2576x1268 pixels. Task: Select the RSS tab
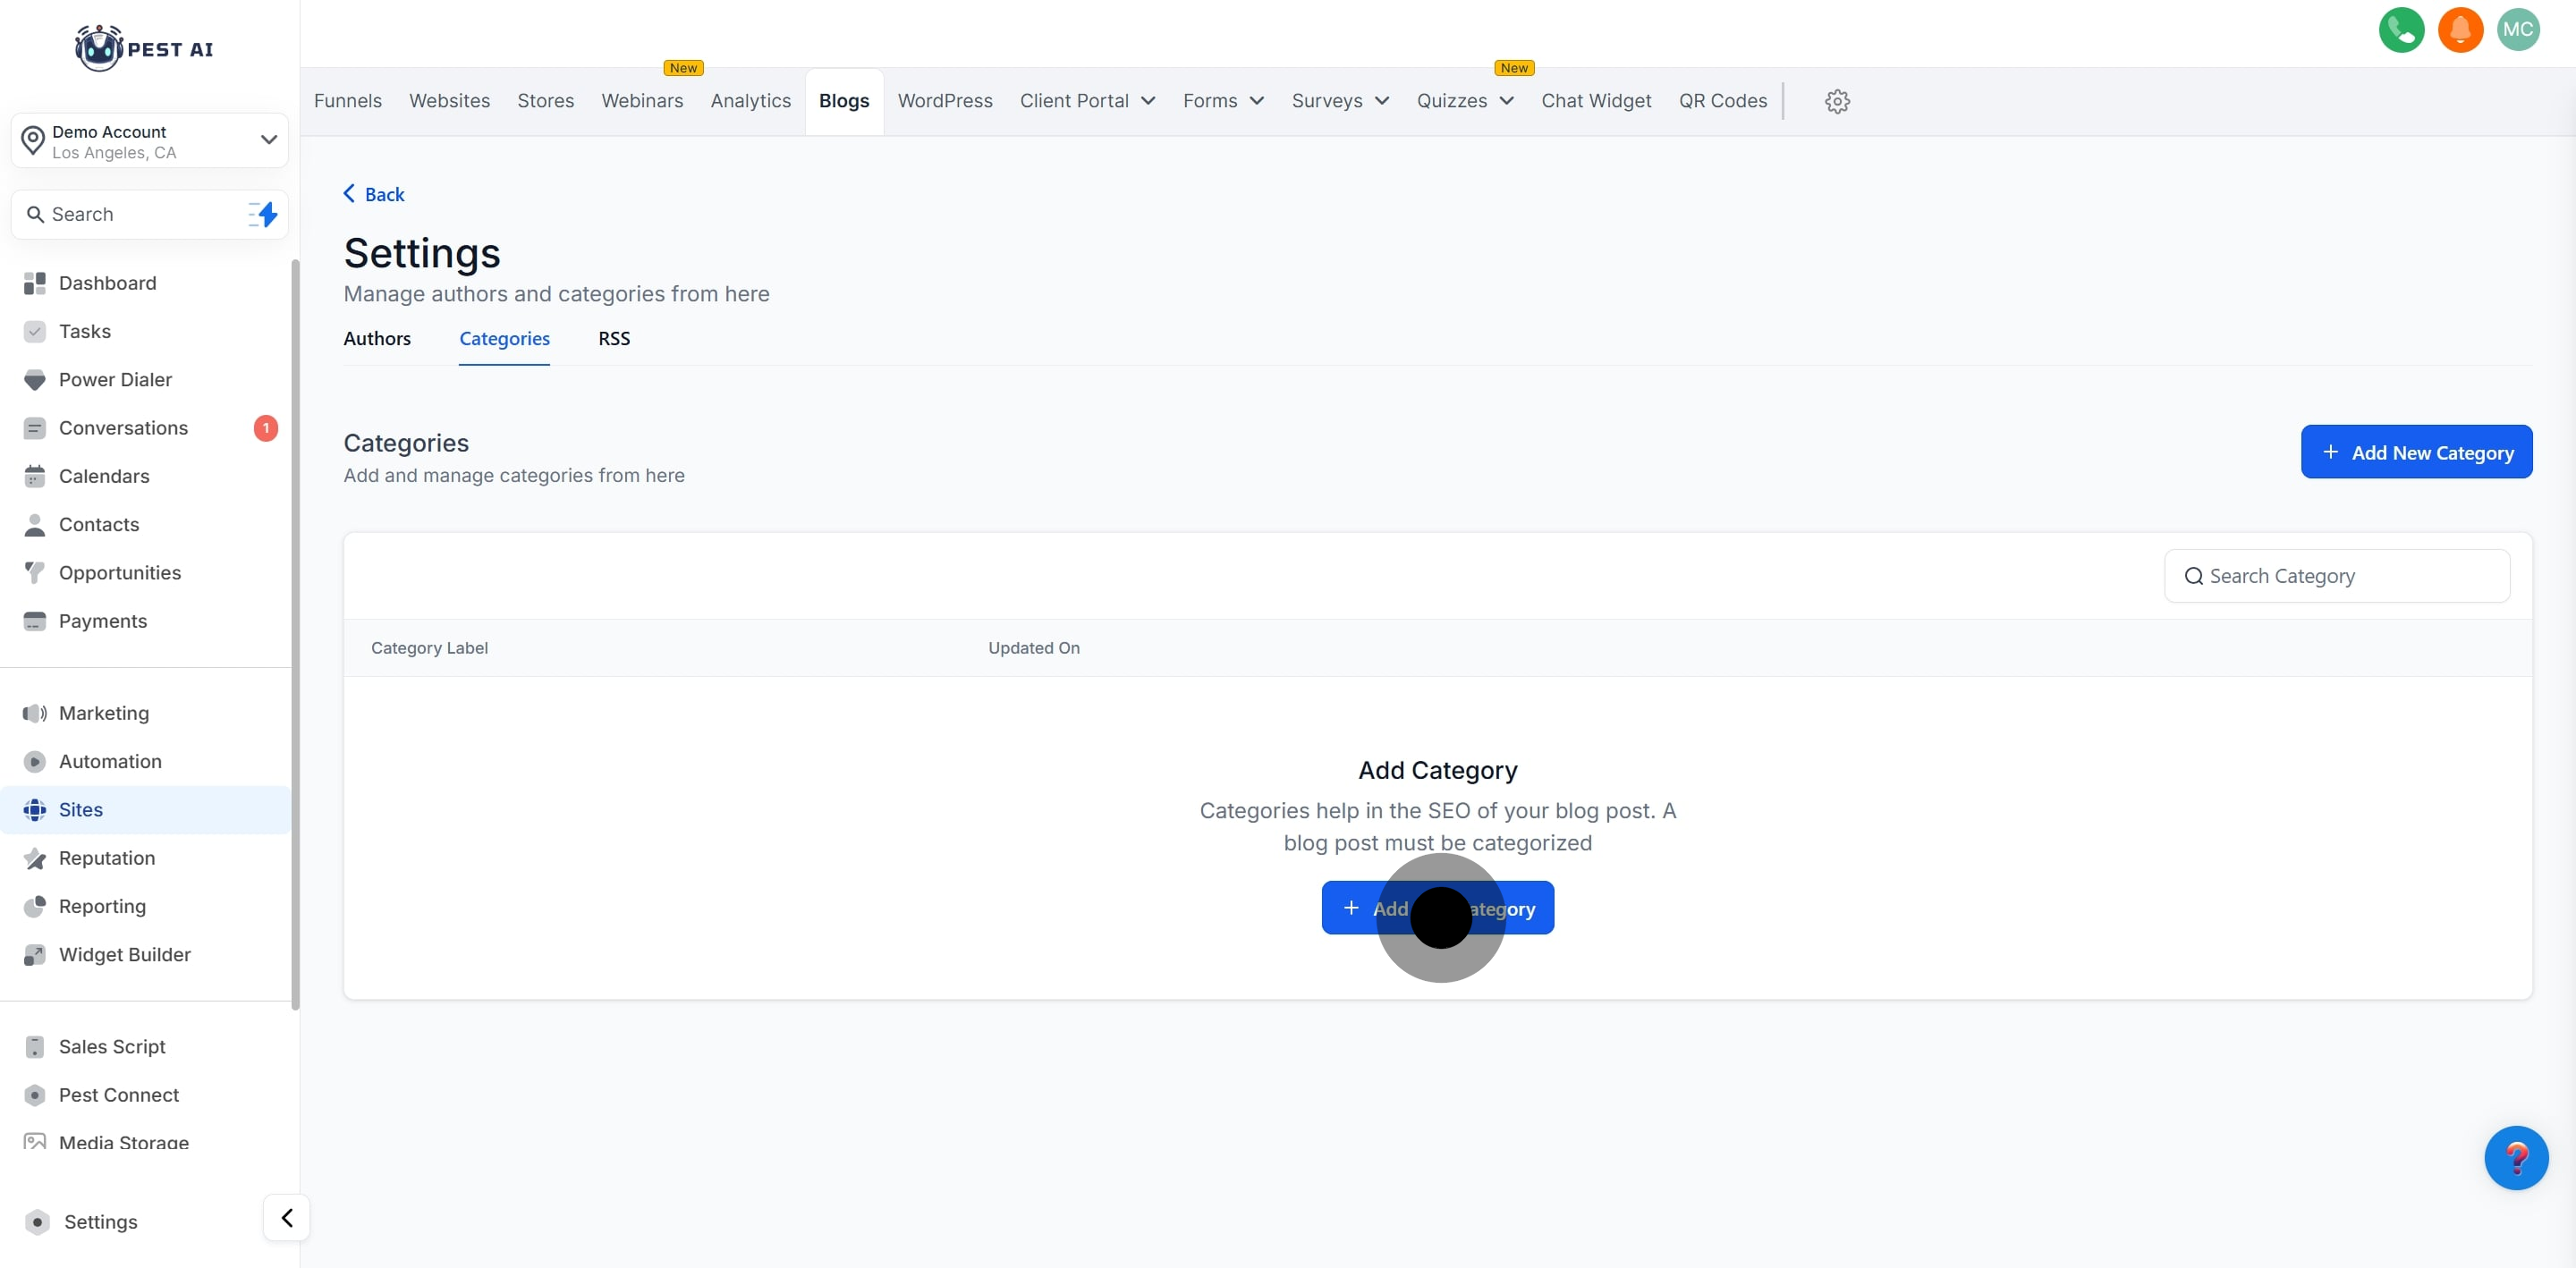tap(614, 339)
